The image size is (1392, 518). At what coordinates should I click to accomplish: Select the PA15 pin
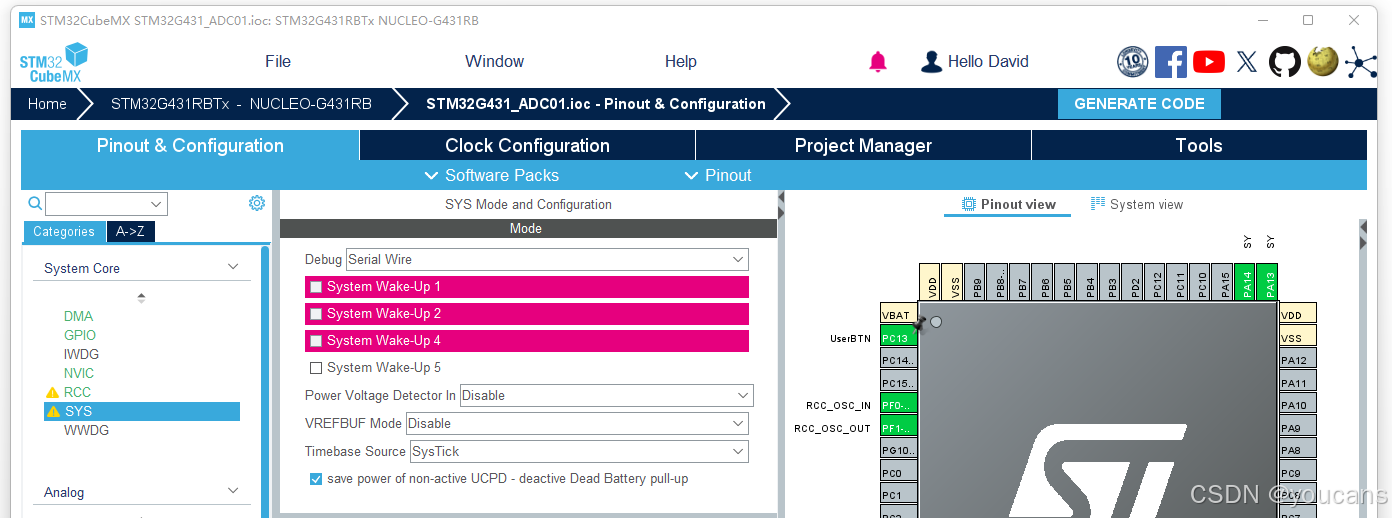[1222, 281]
